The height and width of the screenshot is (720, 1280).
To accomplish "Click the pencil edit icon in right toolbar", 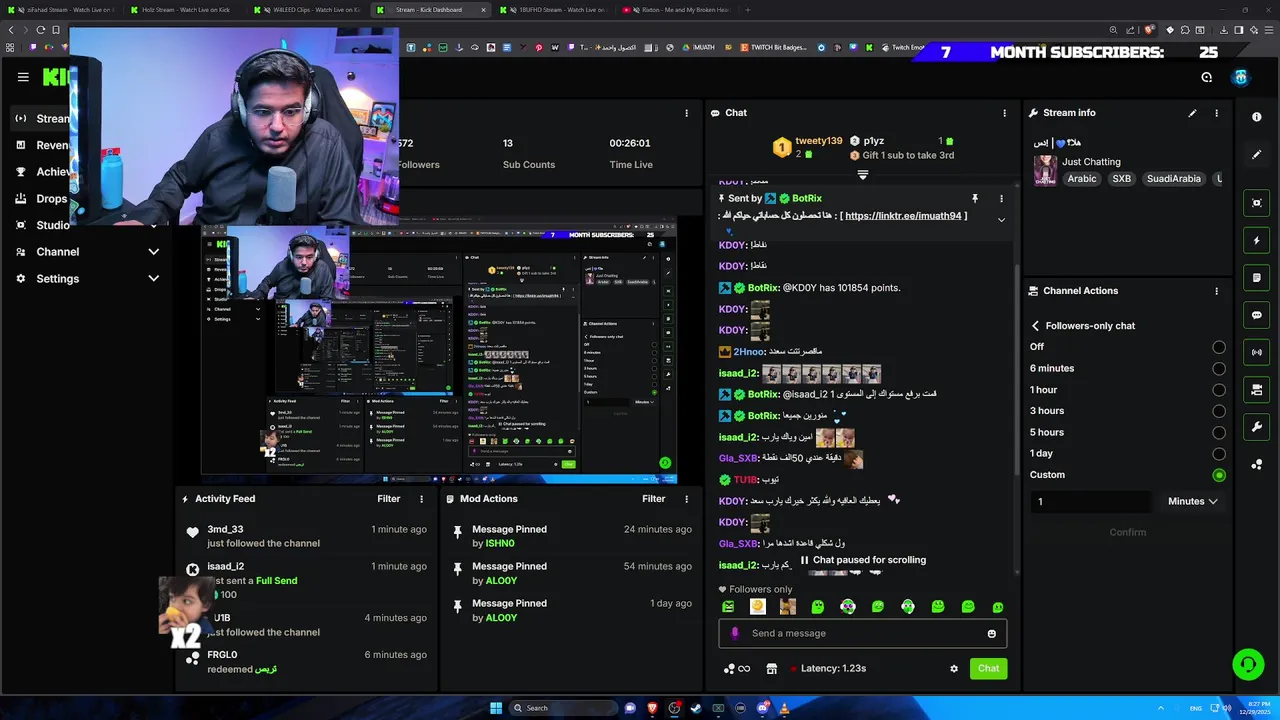I will click(x=1257, y=155).
